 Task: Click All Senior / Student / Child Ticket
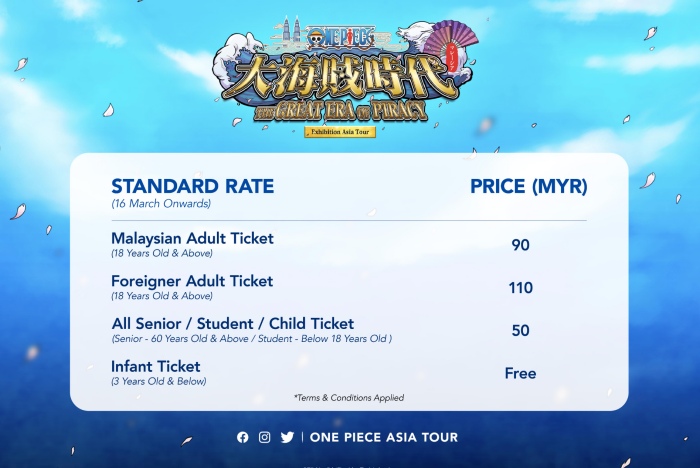point(233,323)
